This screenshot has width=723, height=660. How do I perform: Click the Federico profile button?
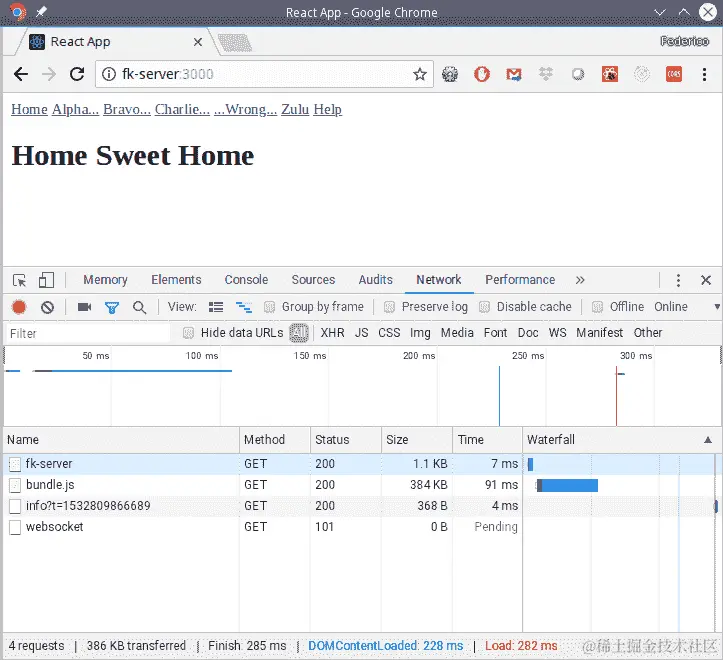(x=684, y=42)
